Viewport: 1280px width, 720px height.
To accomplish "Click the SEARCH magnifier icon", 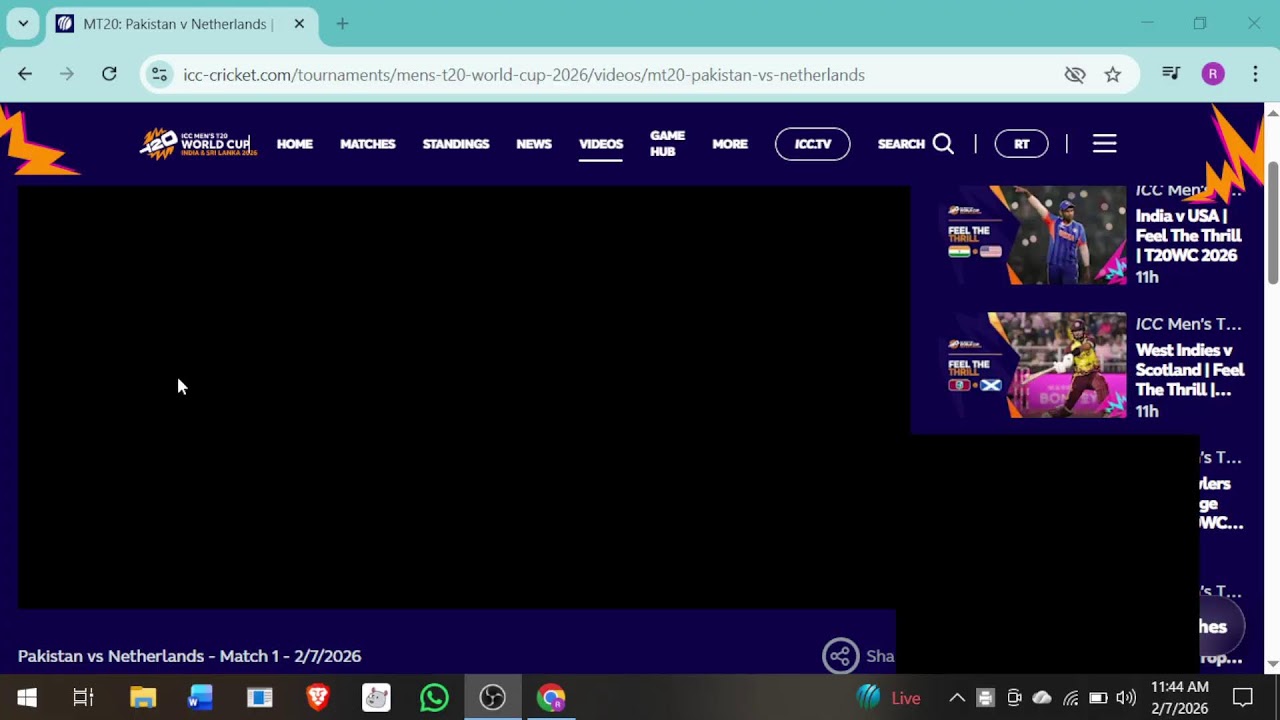I will coord(943,144).
